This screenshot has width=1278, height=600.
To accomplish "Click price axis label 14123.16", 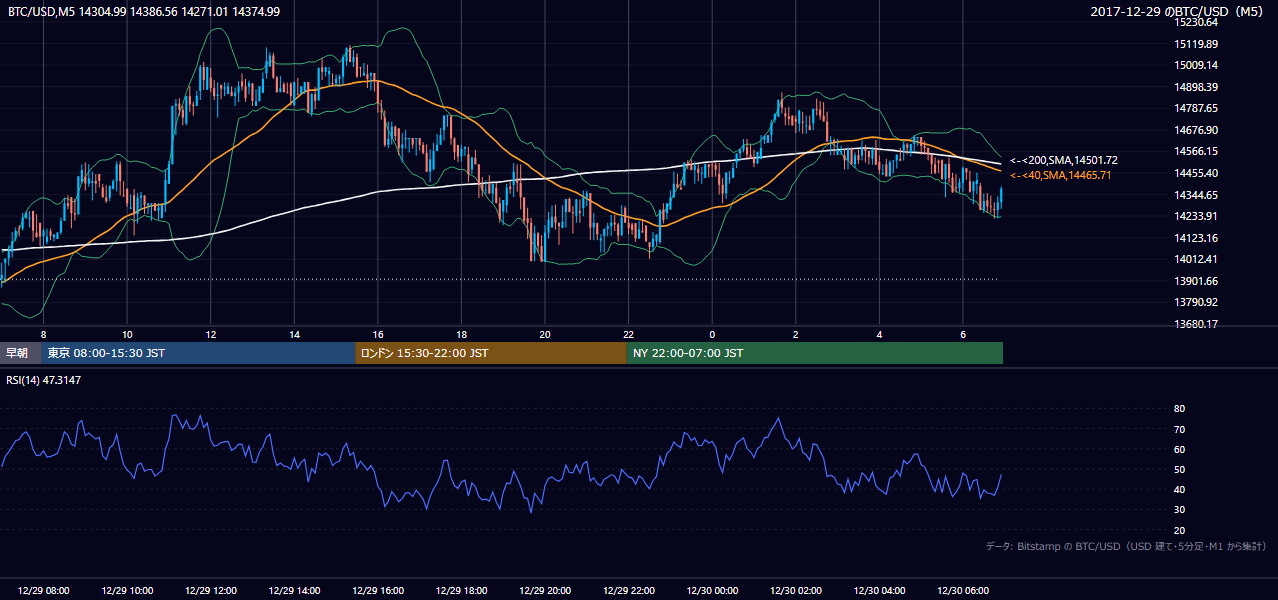I will click(x=1195, y=238).
